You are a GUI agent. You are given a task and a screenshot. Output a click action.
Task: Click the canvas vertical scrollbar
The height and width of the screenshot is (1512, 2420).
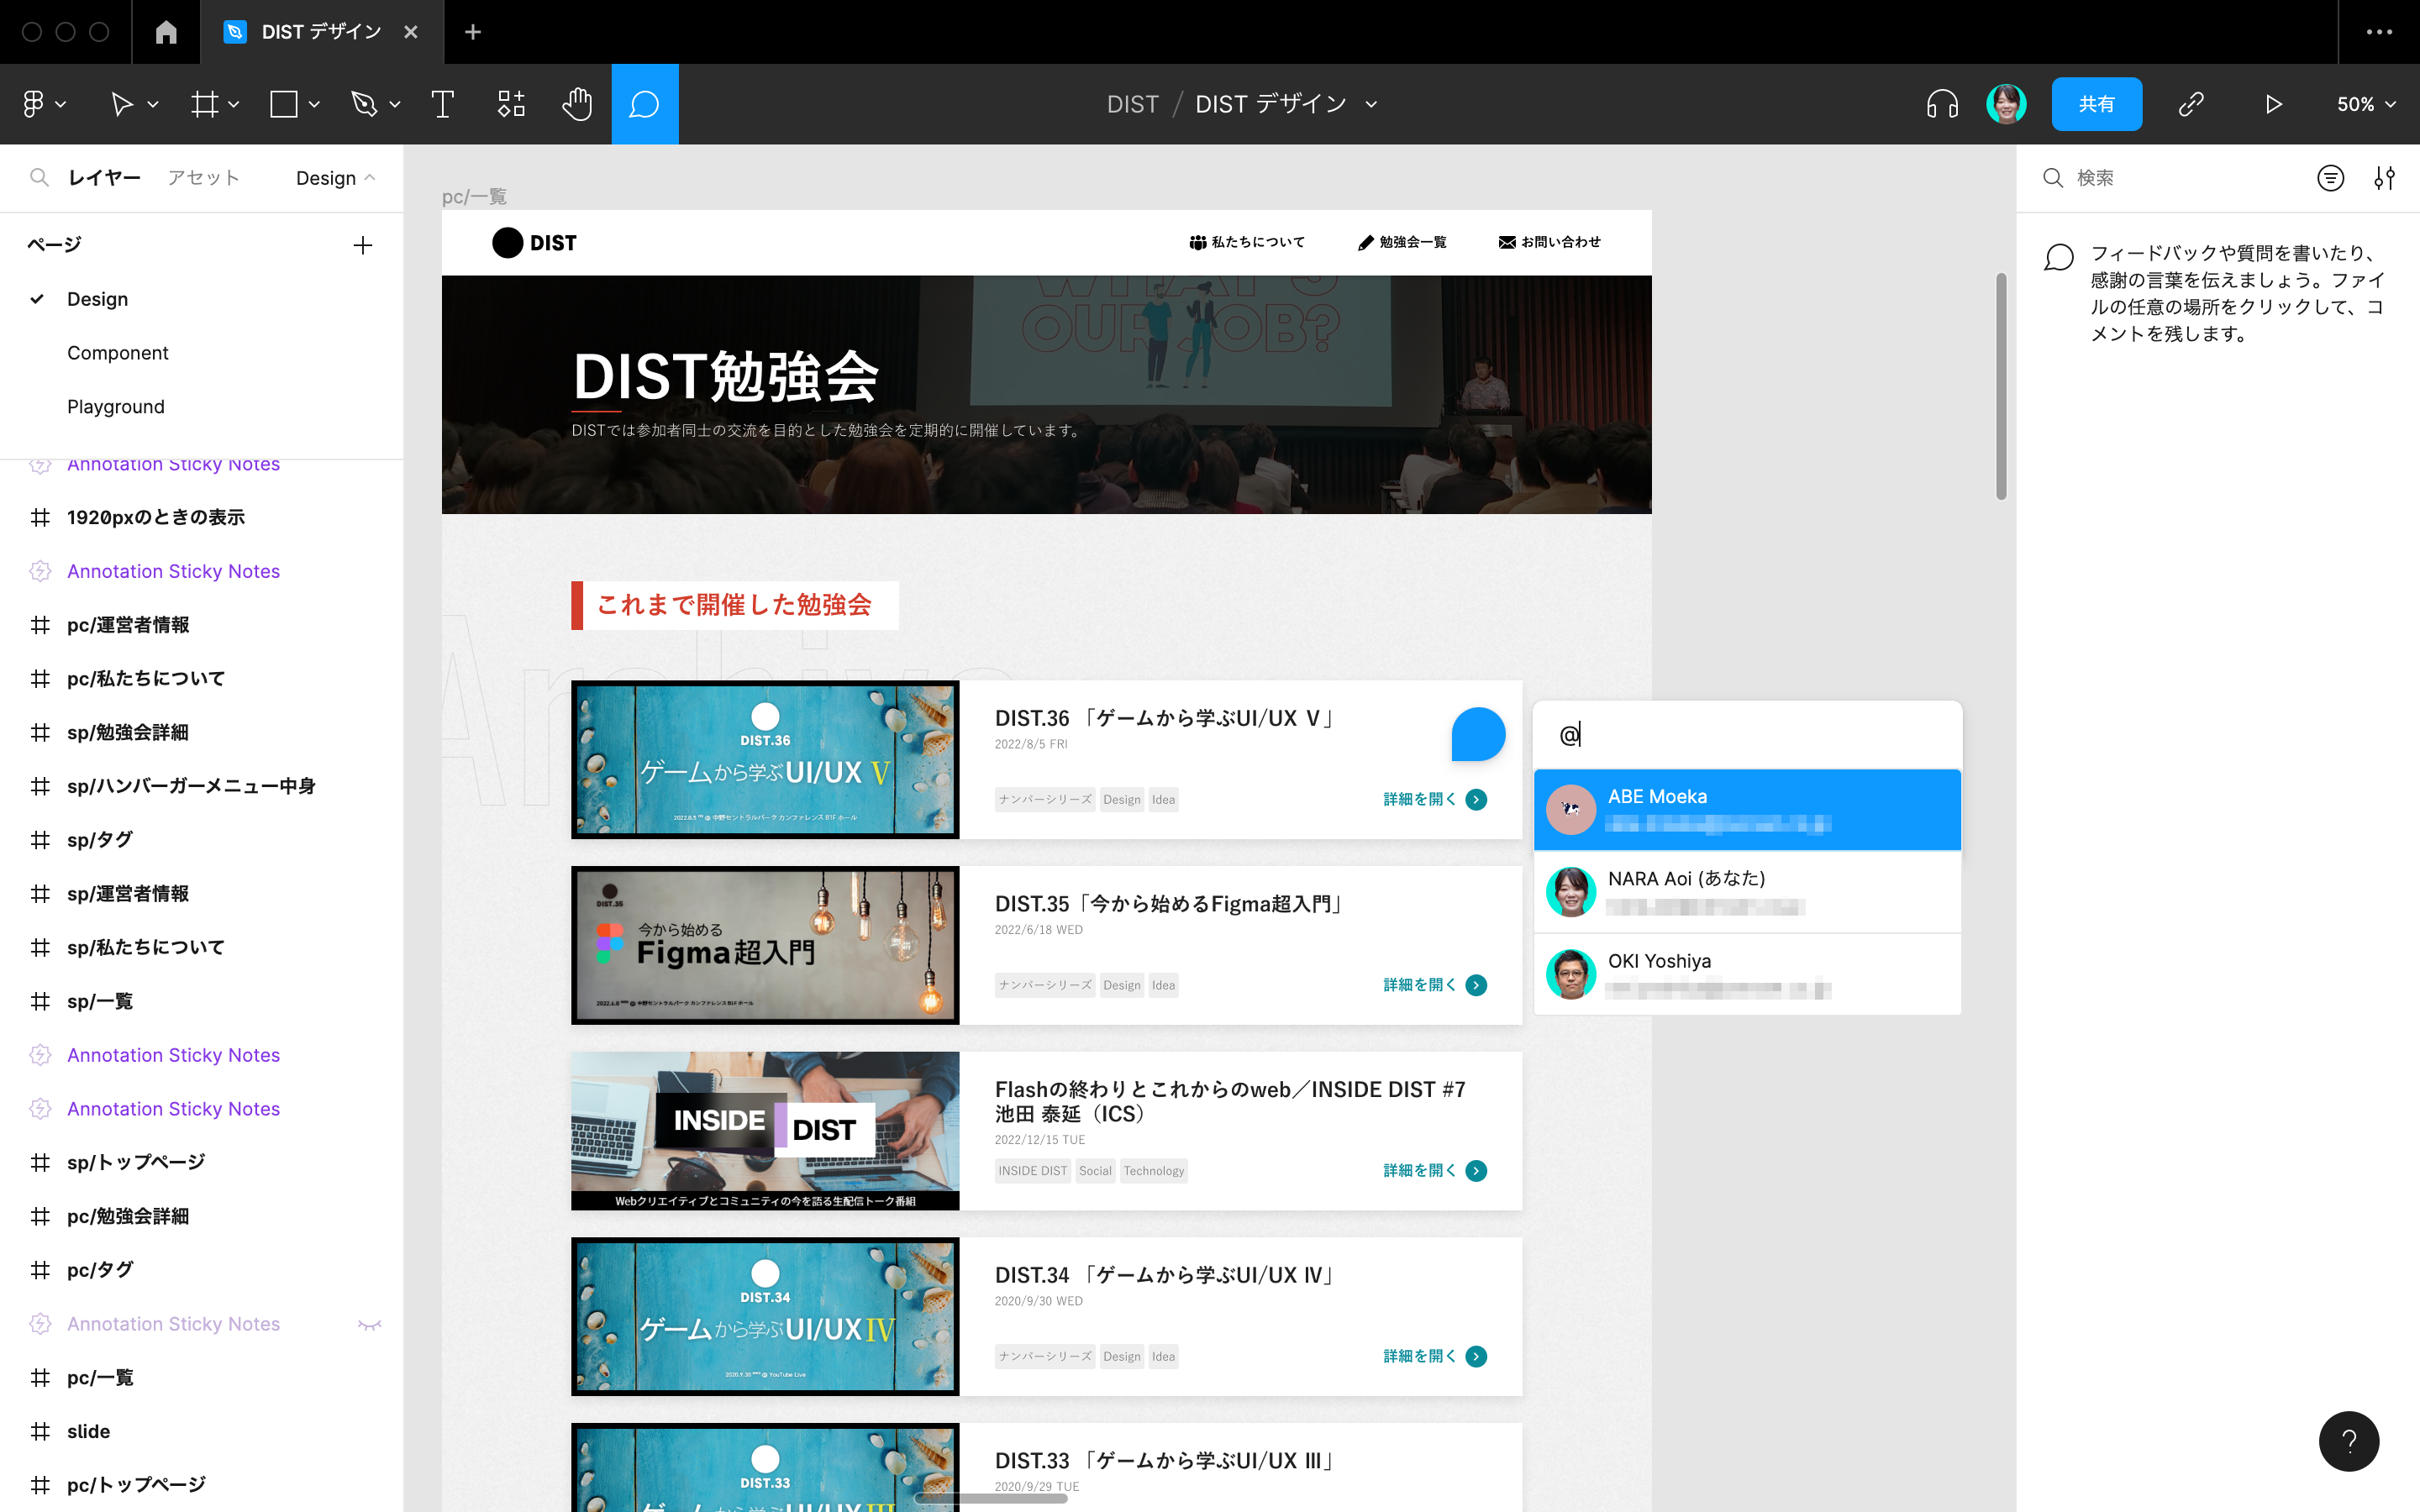(2001, 386)
